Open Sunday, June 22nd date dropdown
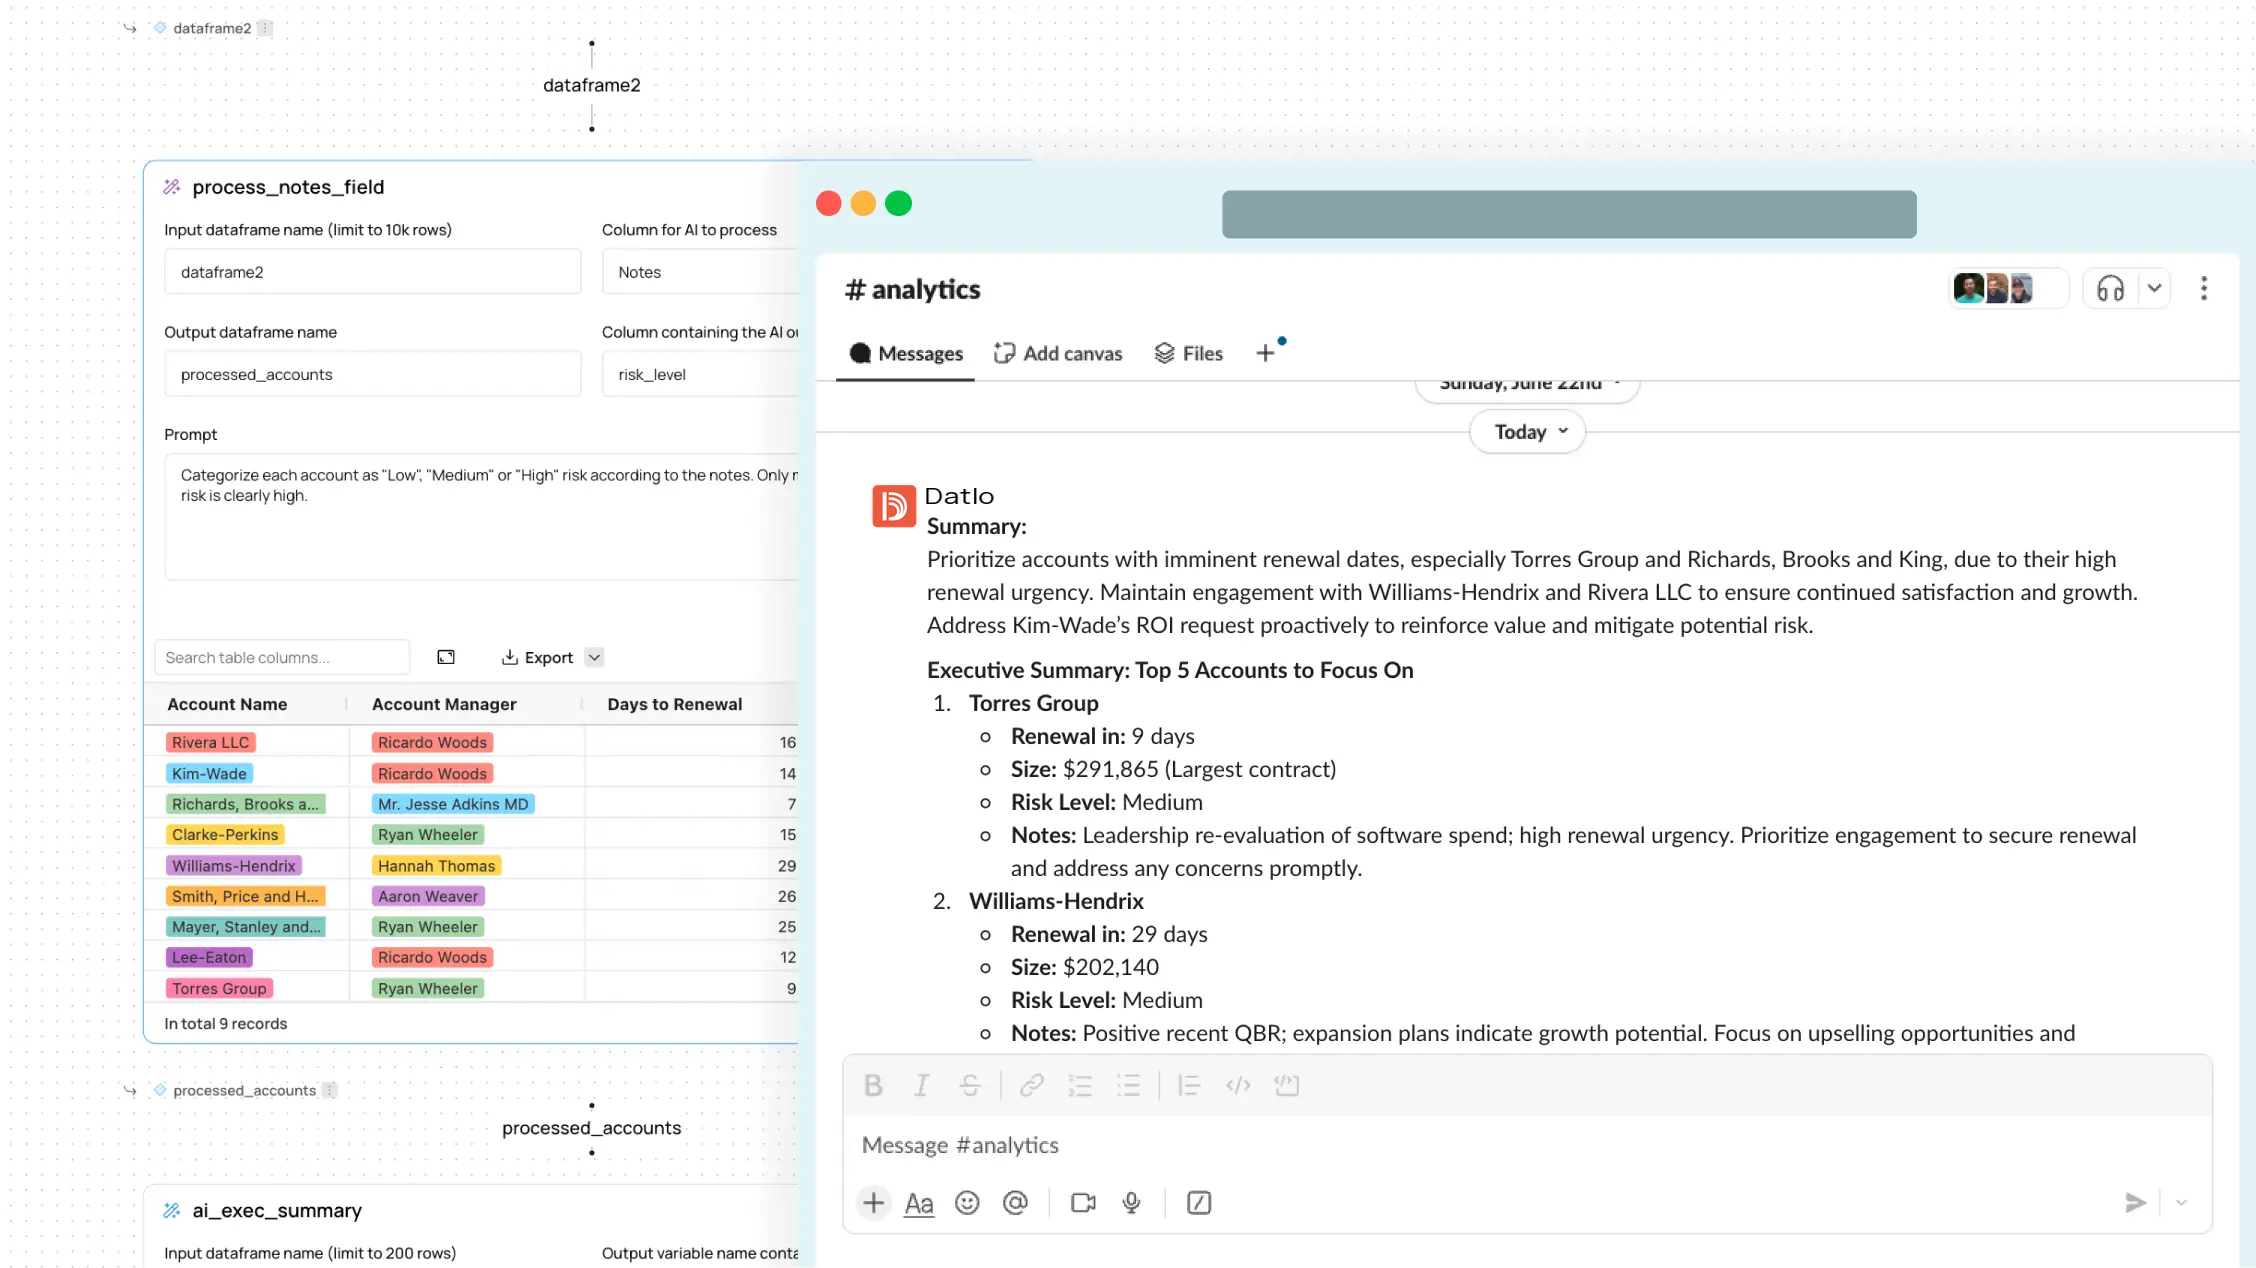Viewport: 2256px width, 1268px height. [x=1527, y=386]
